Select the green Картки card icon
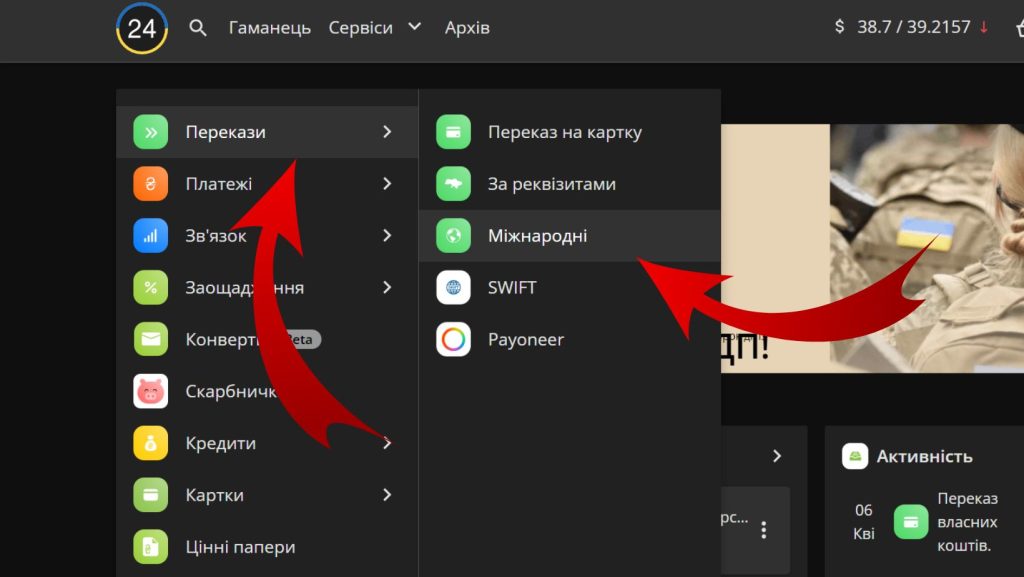The width and height of the screenshot is (1024, 577). pos(149,495)
